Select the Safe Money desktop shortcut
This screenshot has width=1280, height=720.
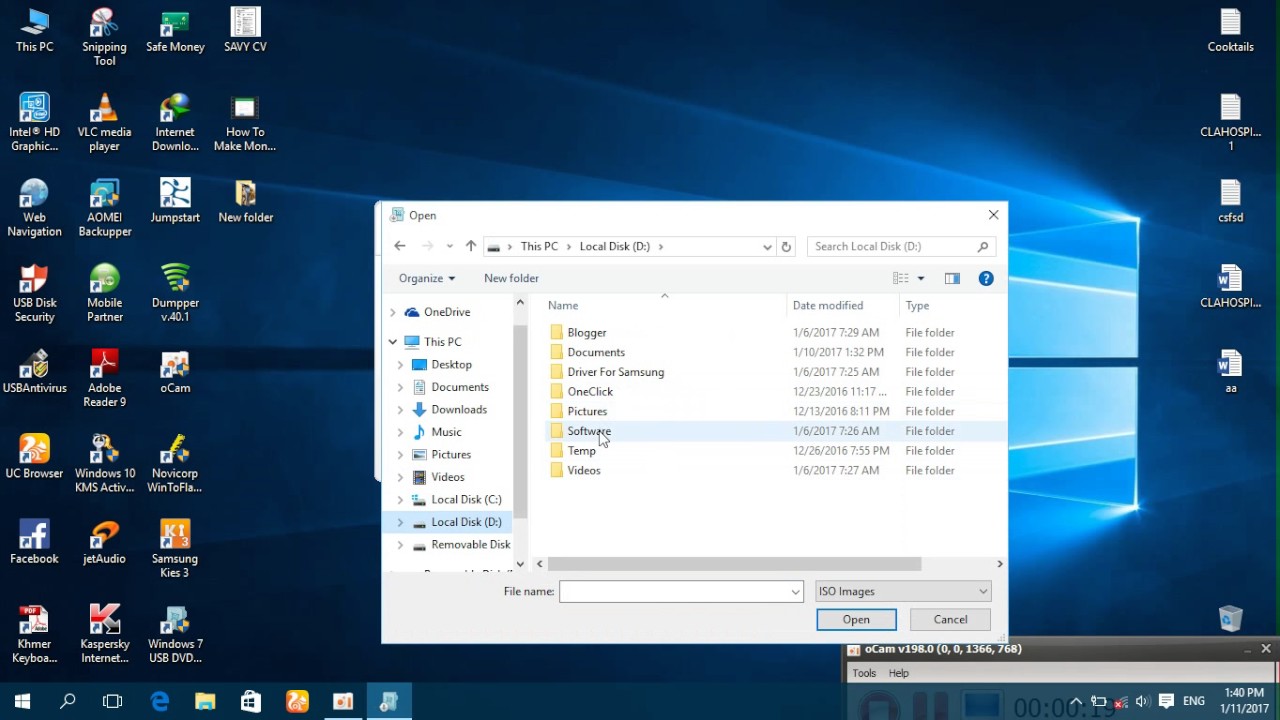[x=175, y=30]
